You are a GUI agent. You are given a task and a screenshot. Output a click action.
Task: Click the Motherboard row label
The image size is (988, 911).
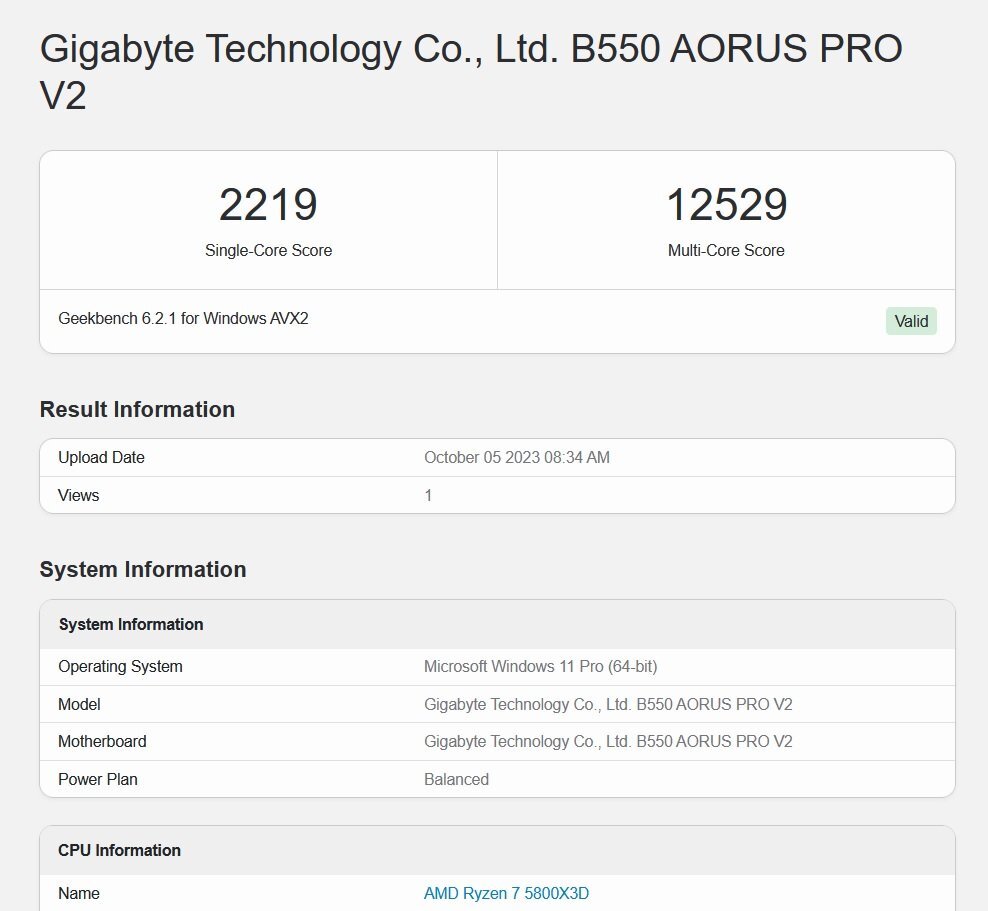[102, 742]
